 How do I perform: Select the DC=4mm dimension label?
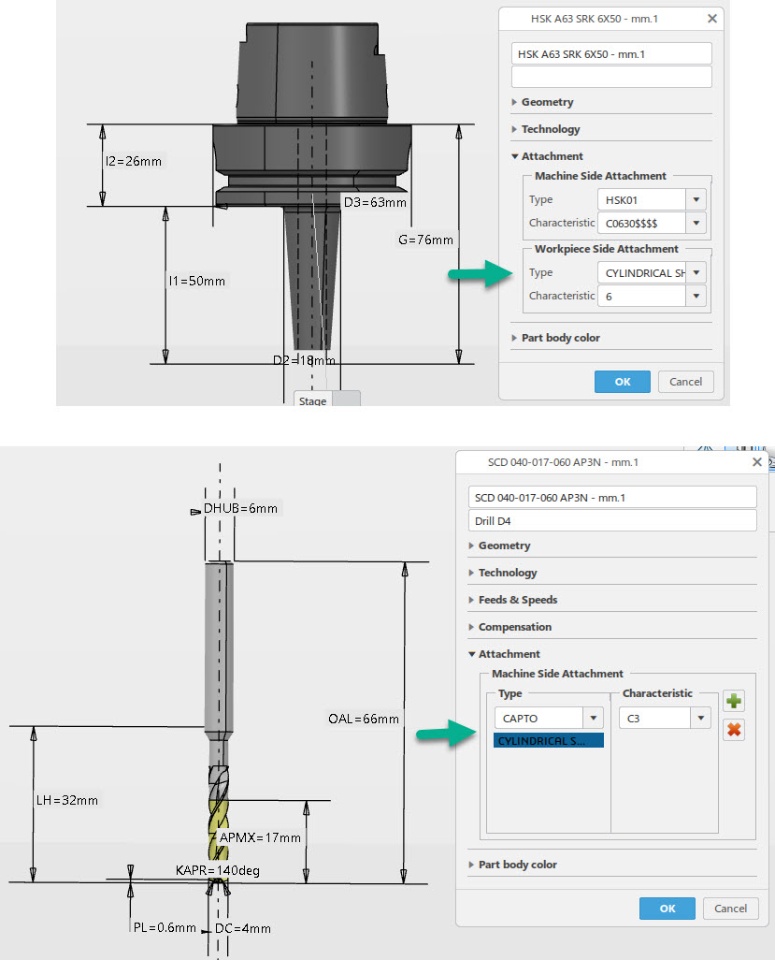click(243, 928)
